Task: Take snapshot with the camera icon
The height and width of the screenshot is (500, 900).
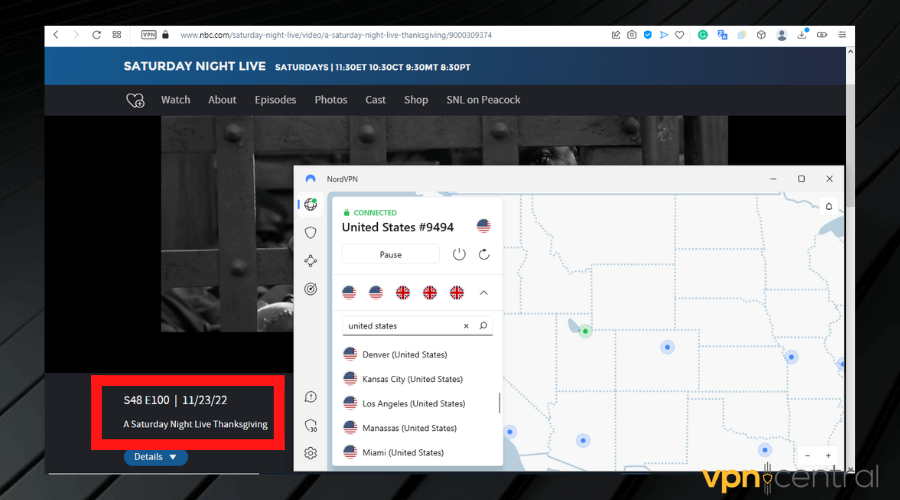Action: coord(632,35)
